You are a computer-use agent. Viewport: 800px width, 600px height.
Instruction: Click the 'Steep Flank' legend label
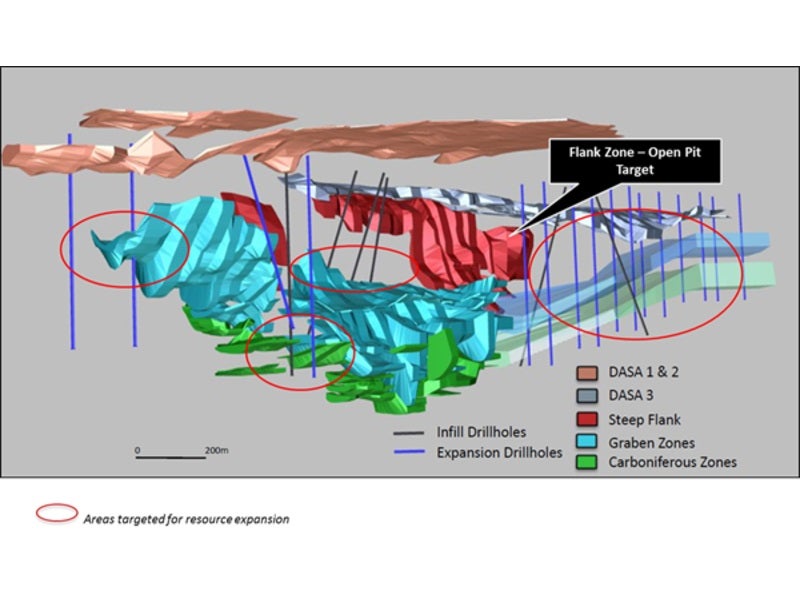pos(644,420)
